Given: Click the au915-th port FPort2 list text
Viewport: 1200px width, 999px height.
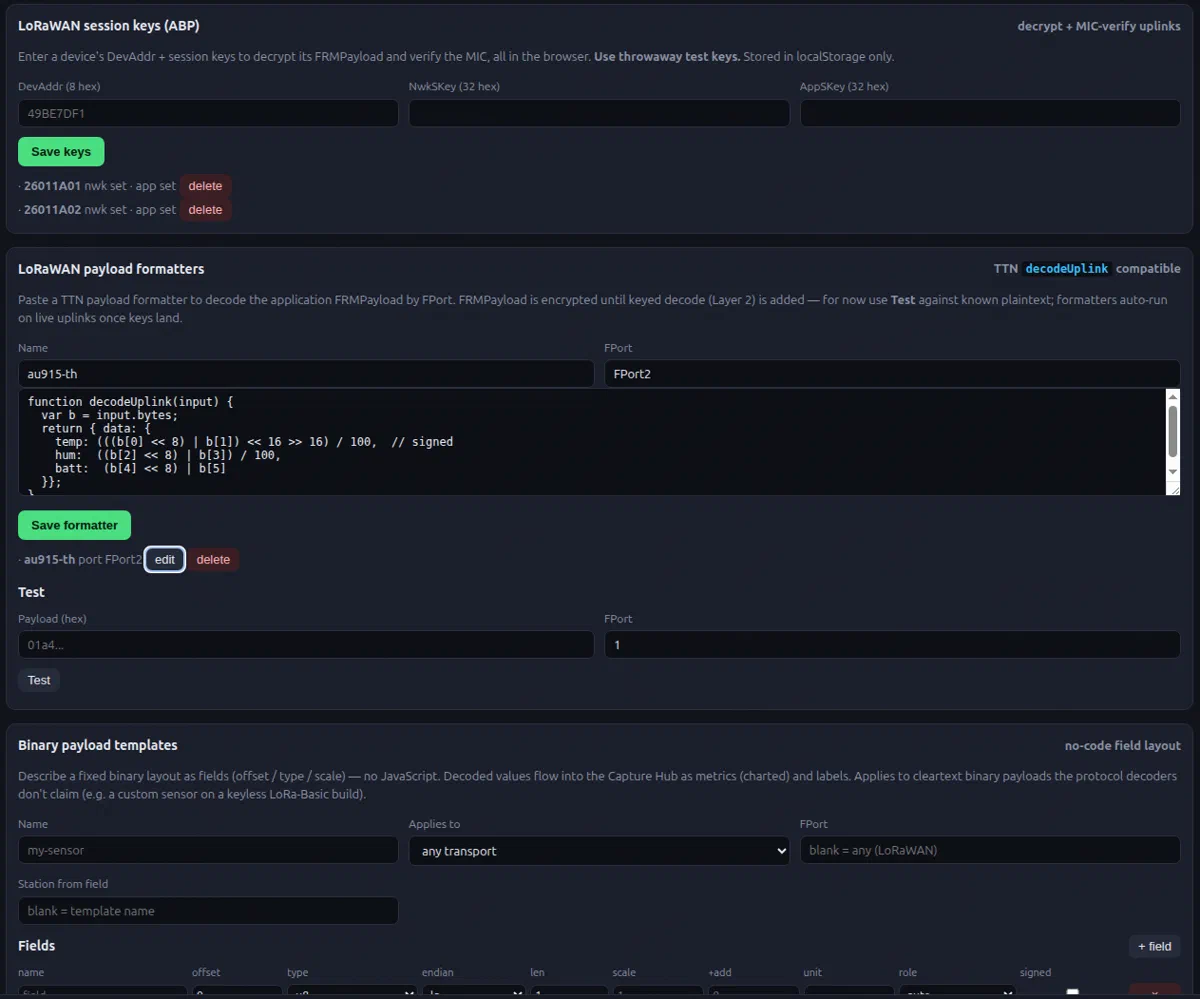Looking at the screenshot, I should point(83,560).
